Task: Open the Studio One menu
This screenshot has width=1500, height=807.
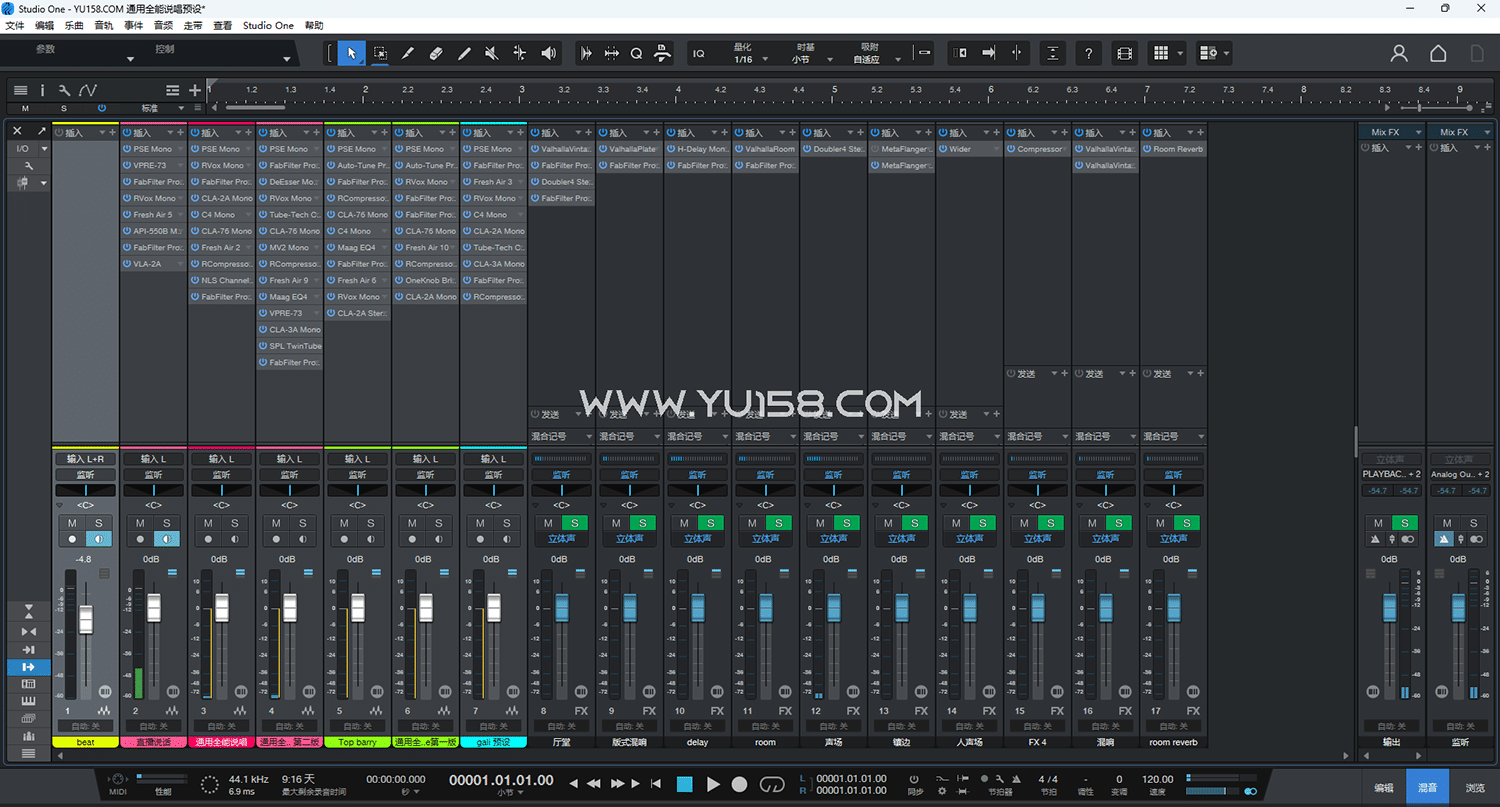Action: (x=268, y=25)
